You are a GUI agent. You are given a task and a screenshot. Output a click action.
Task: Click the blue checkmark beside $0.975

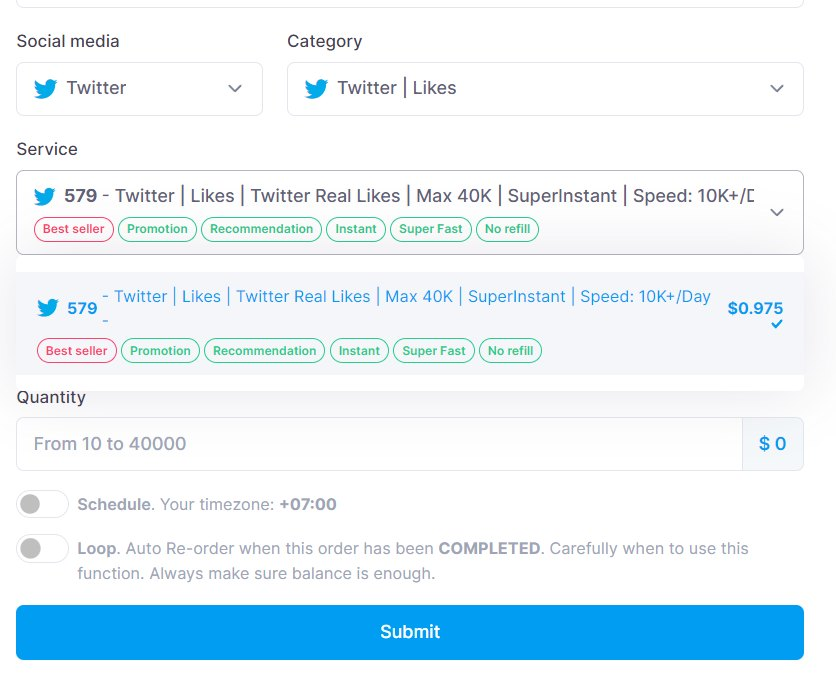tap(777, 324)
